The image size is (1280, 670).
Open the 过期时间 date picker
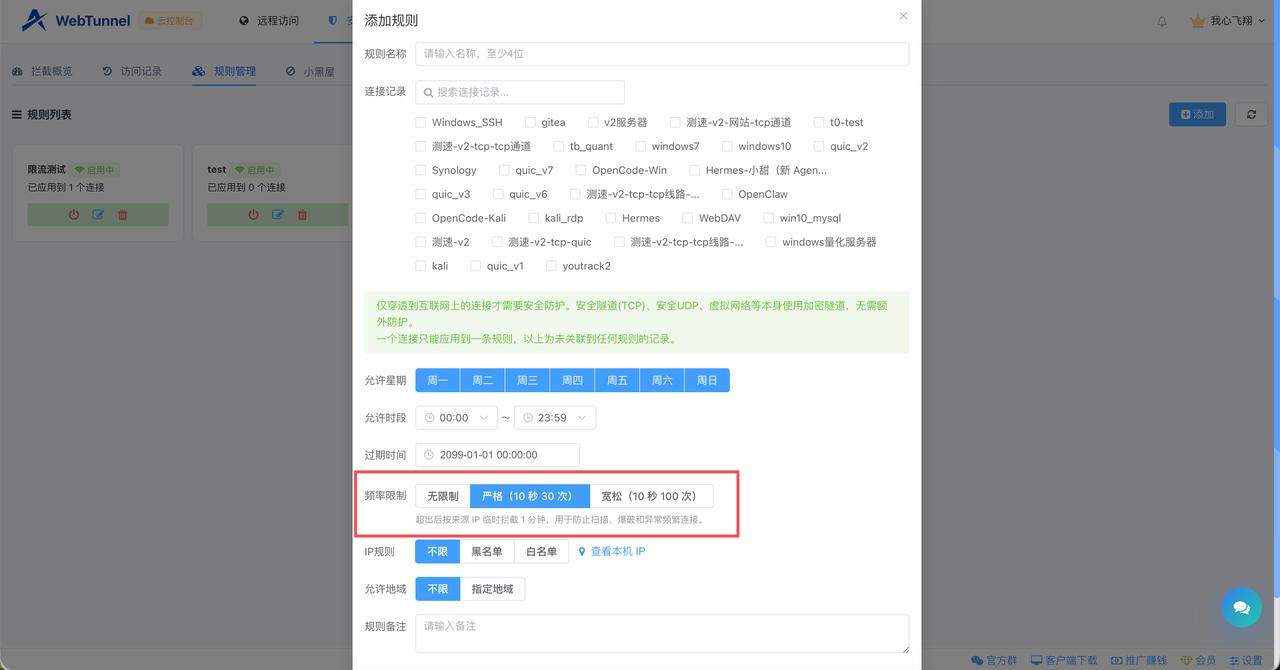(x=498, y=455)
